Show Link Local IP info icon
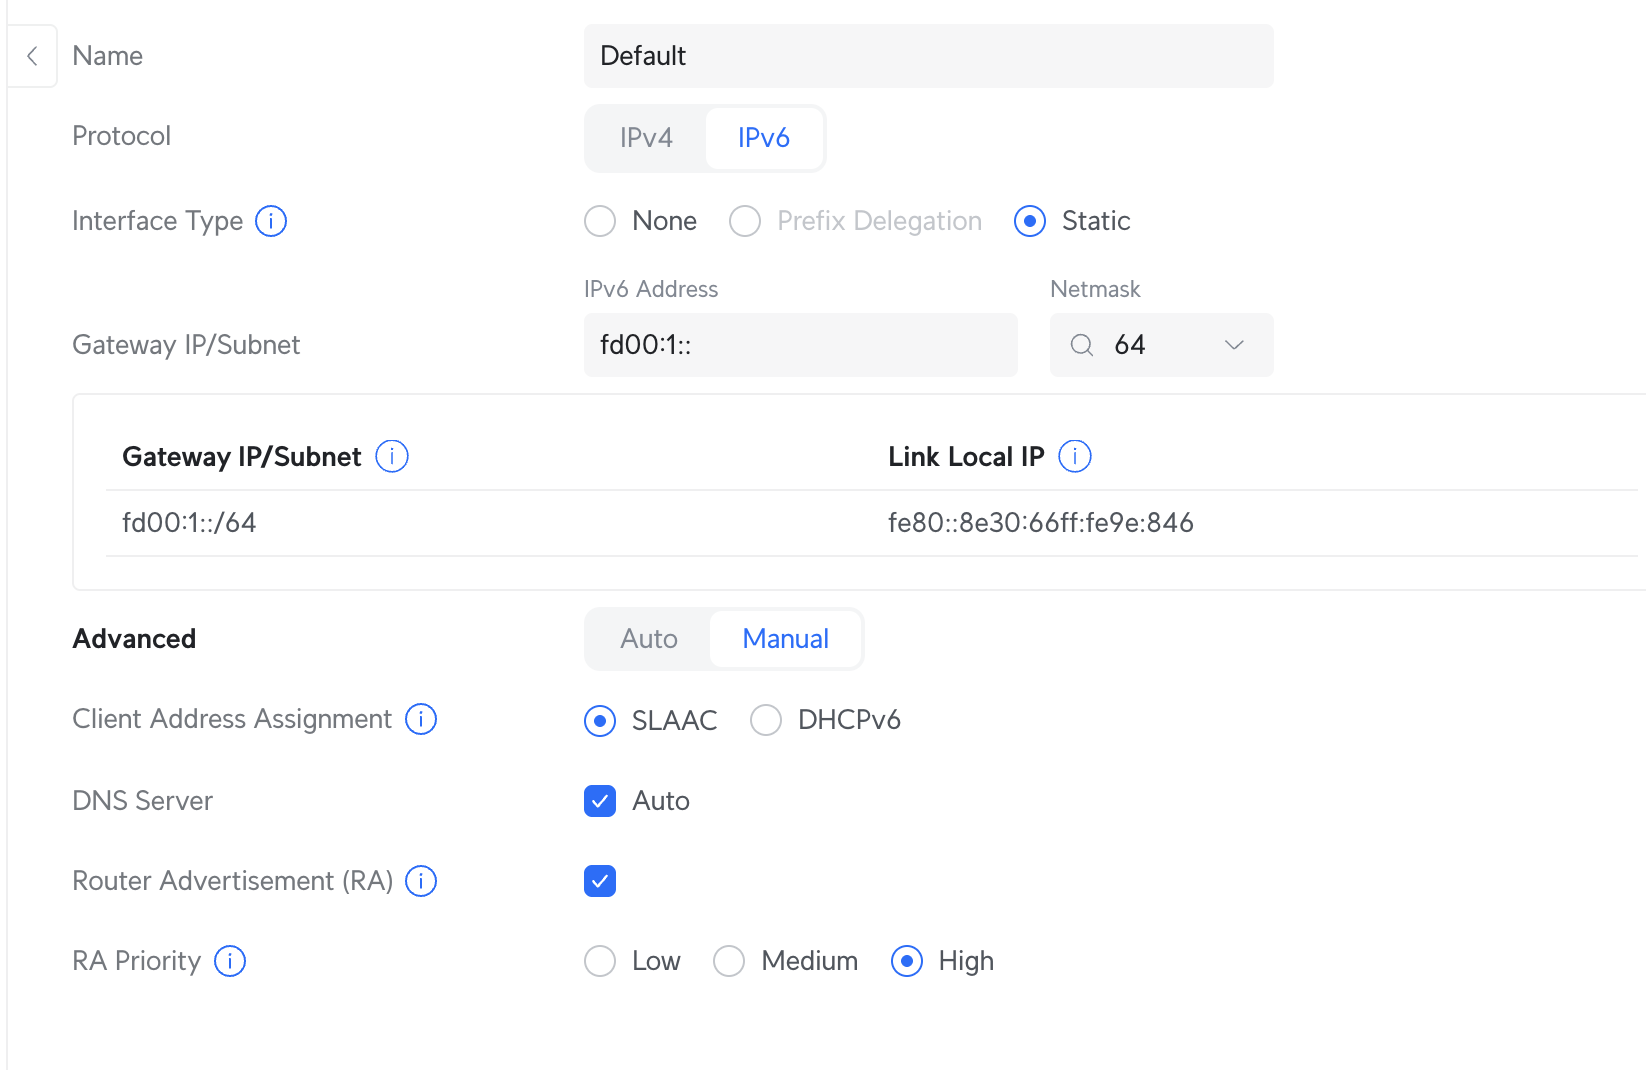Screen dimensions: 1646x1070 (1075, 457)
